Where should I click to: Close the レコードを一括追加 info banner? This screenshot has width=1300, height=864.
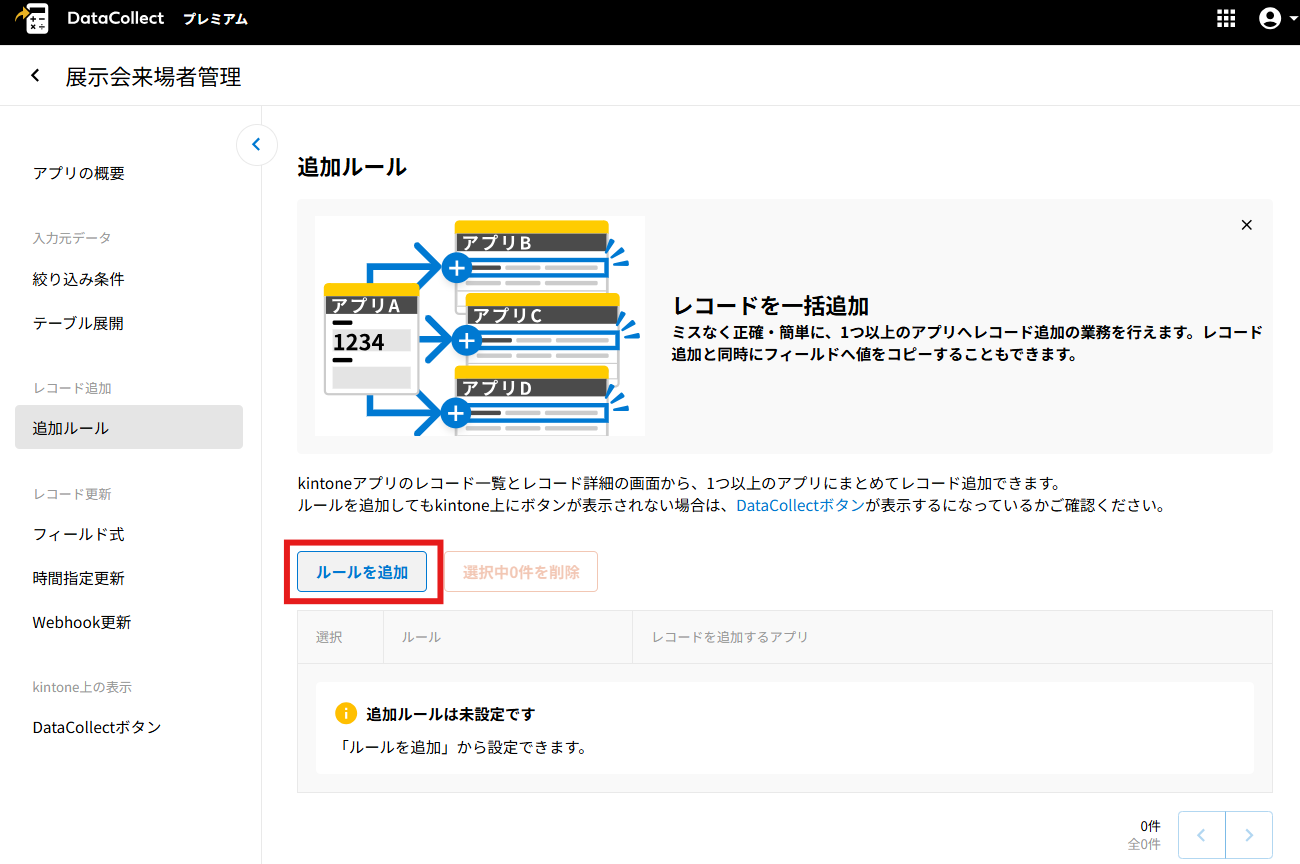(x=1246, y=225)
